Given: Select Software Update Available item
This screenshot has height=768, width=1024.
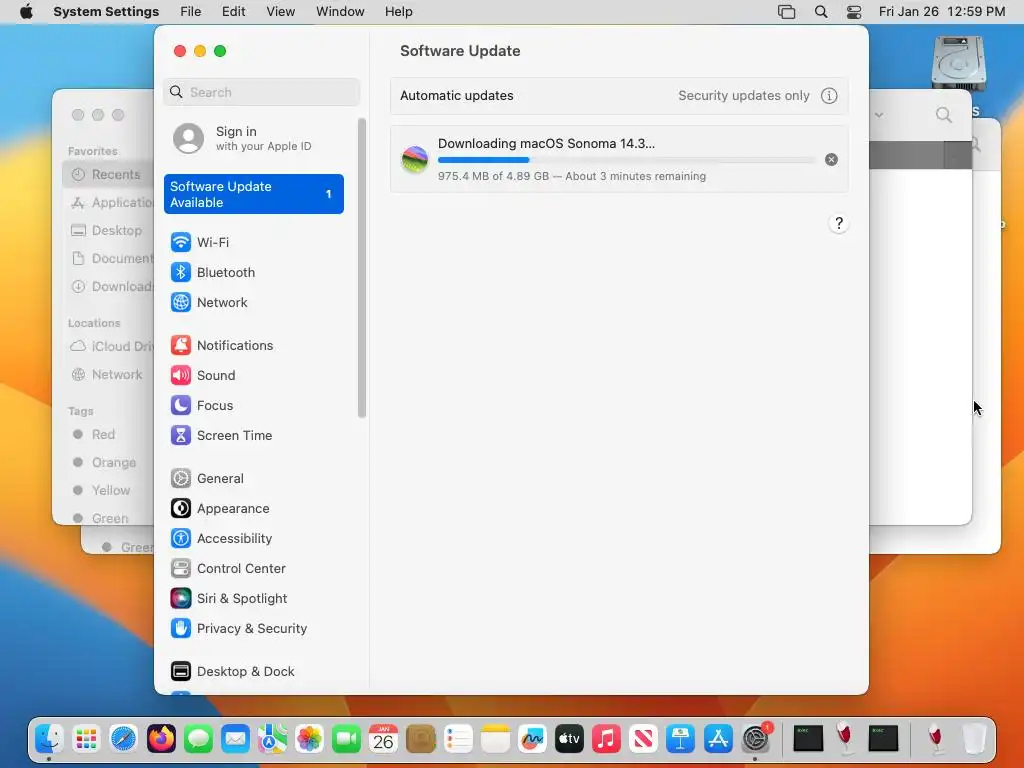Looking at the screenshot, I should (253, 194).
